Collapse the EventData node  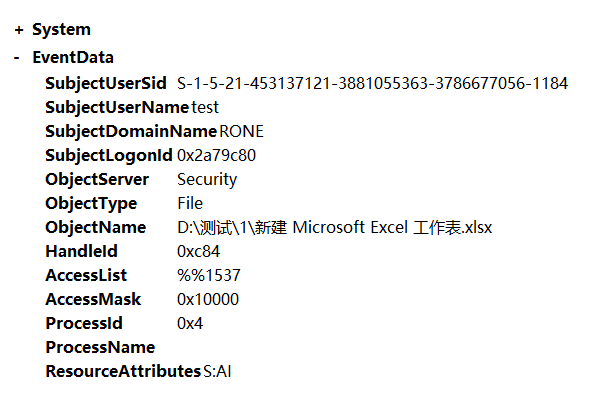coord(17,58)
